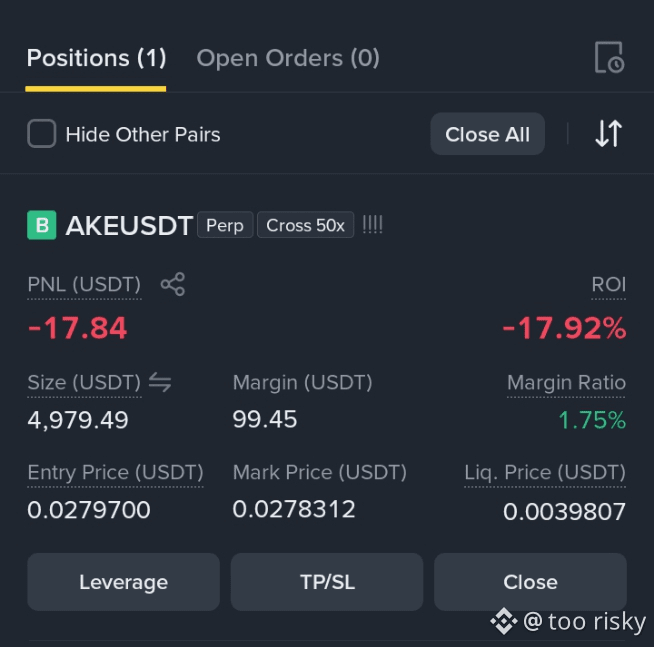
Task: Click the Margin Ratio label
Action: tap(566, 384)
